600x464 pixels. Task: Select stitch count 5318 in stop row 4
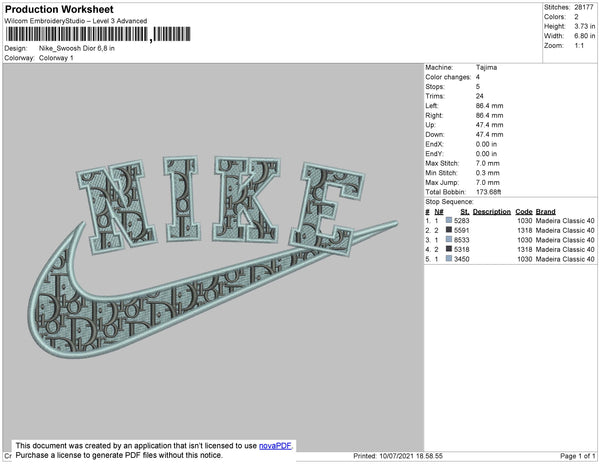click(461, 249)
